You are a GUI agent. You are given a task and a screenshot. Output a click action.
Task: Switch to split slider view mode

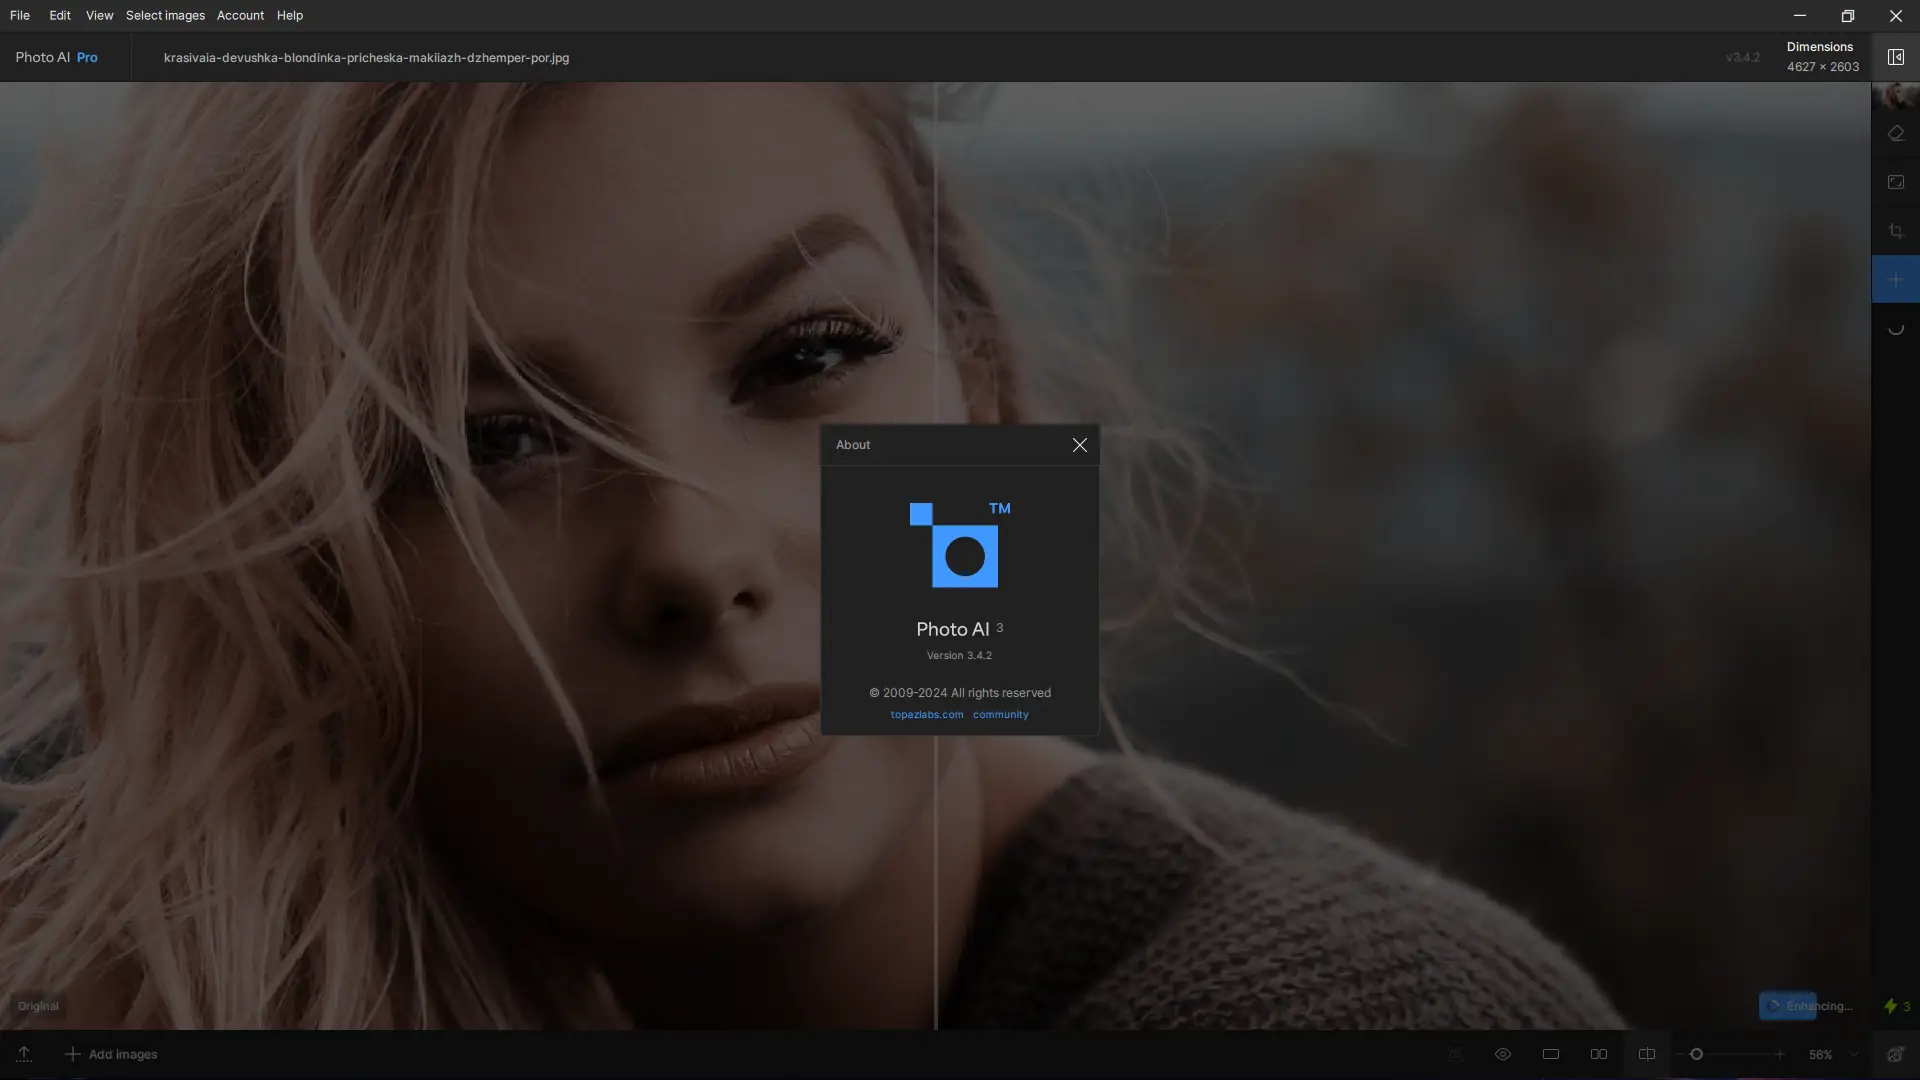pos(1646,1054)
